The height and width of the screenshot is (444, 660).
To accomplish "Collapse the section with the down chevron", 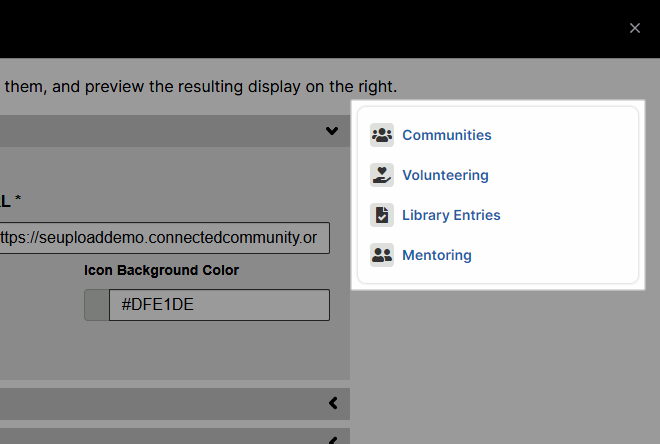I will pyautogui.click(x=332, y=131).
